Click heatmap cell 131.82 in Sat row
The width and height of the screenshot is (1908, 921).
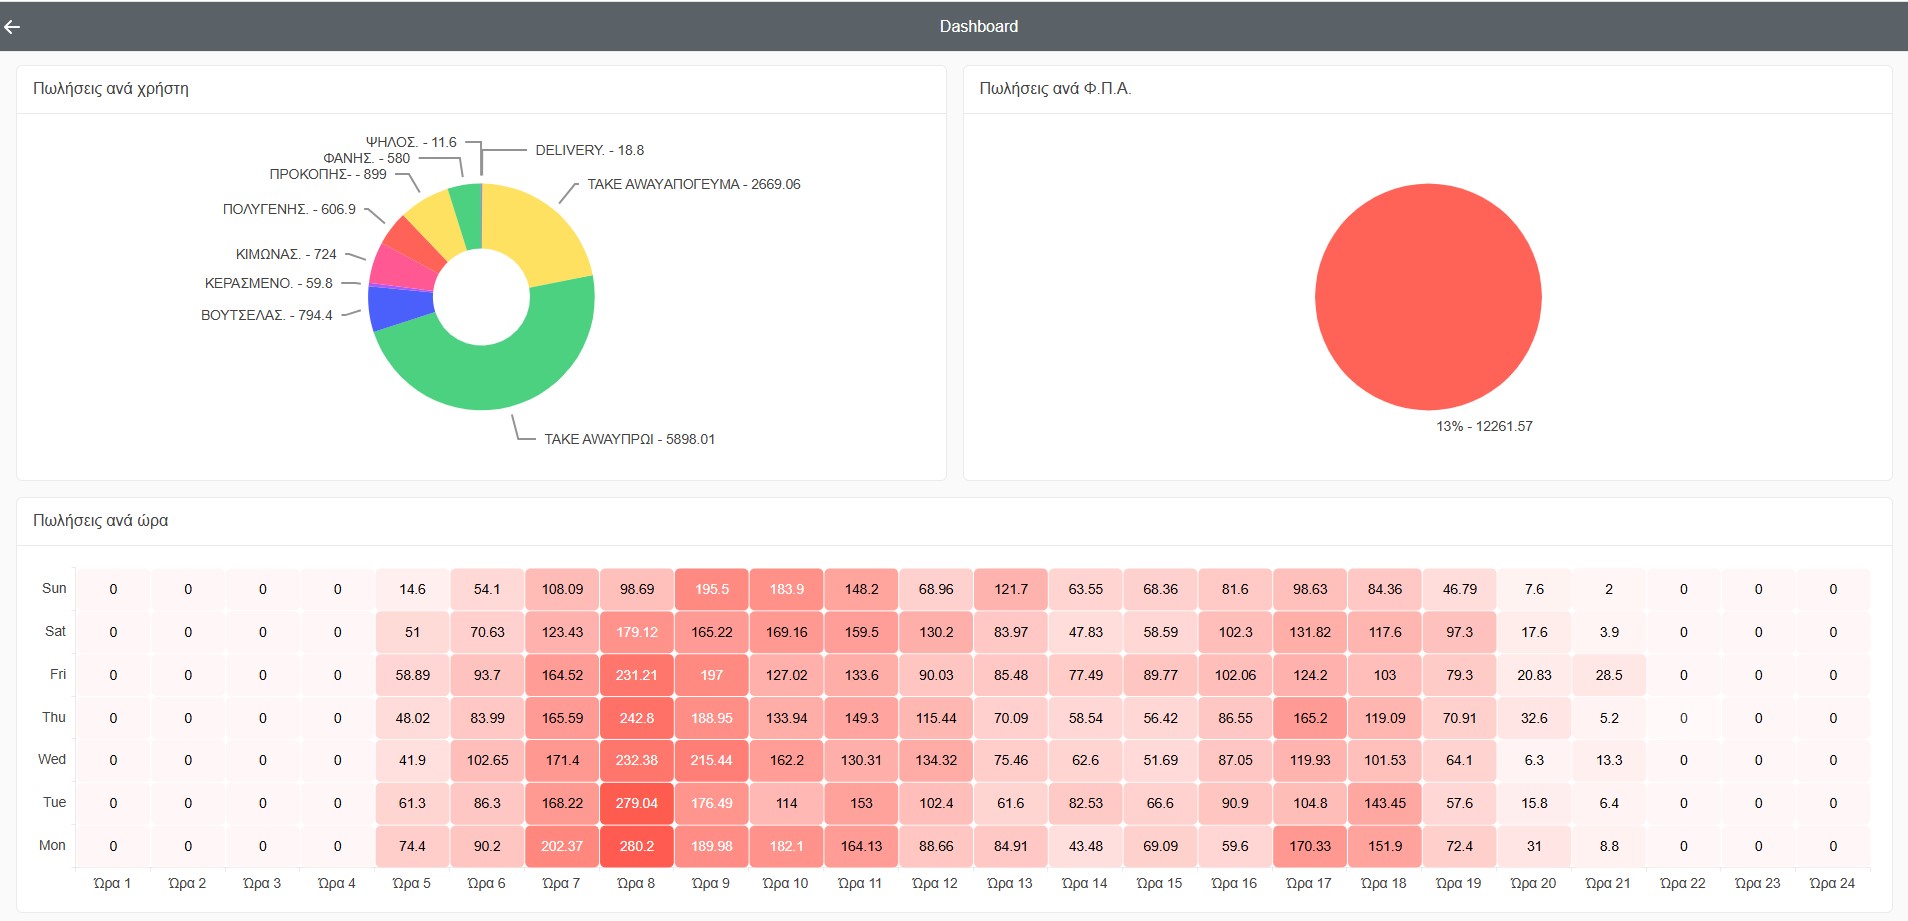coord(1310,632)
